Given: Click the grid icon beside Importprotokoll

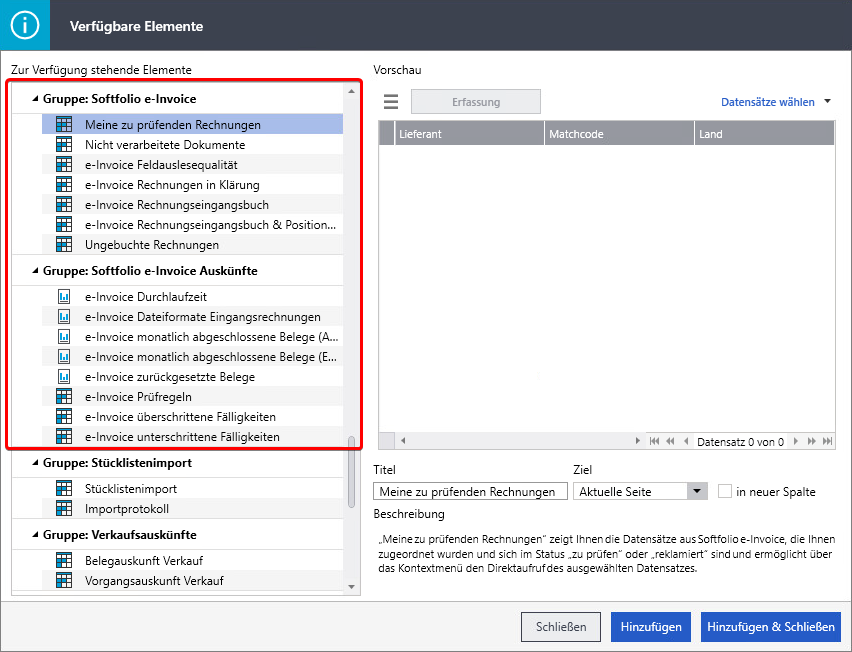Looking at the screenshot, I should [x=64, y=509].
